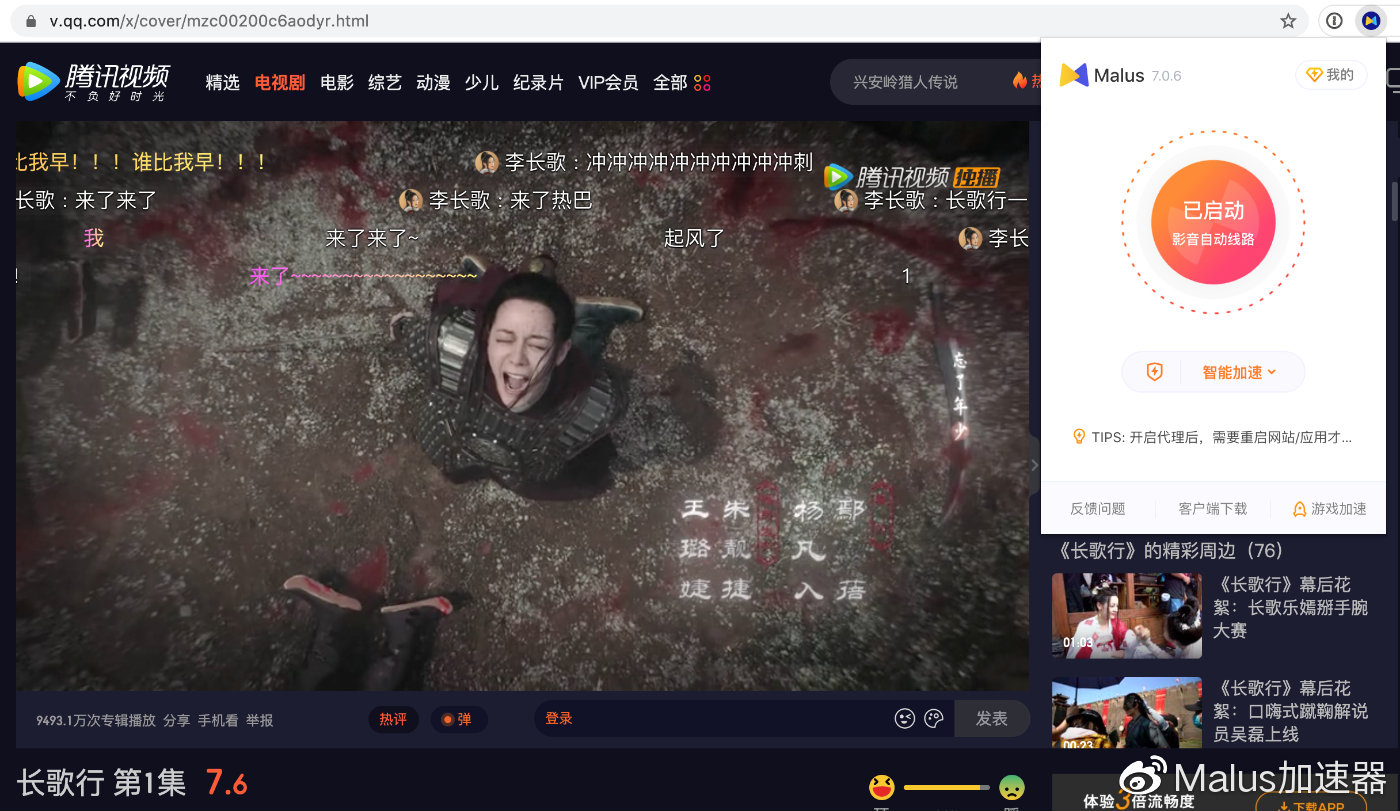Click the sick green face rating emoji

point(1011,788)
